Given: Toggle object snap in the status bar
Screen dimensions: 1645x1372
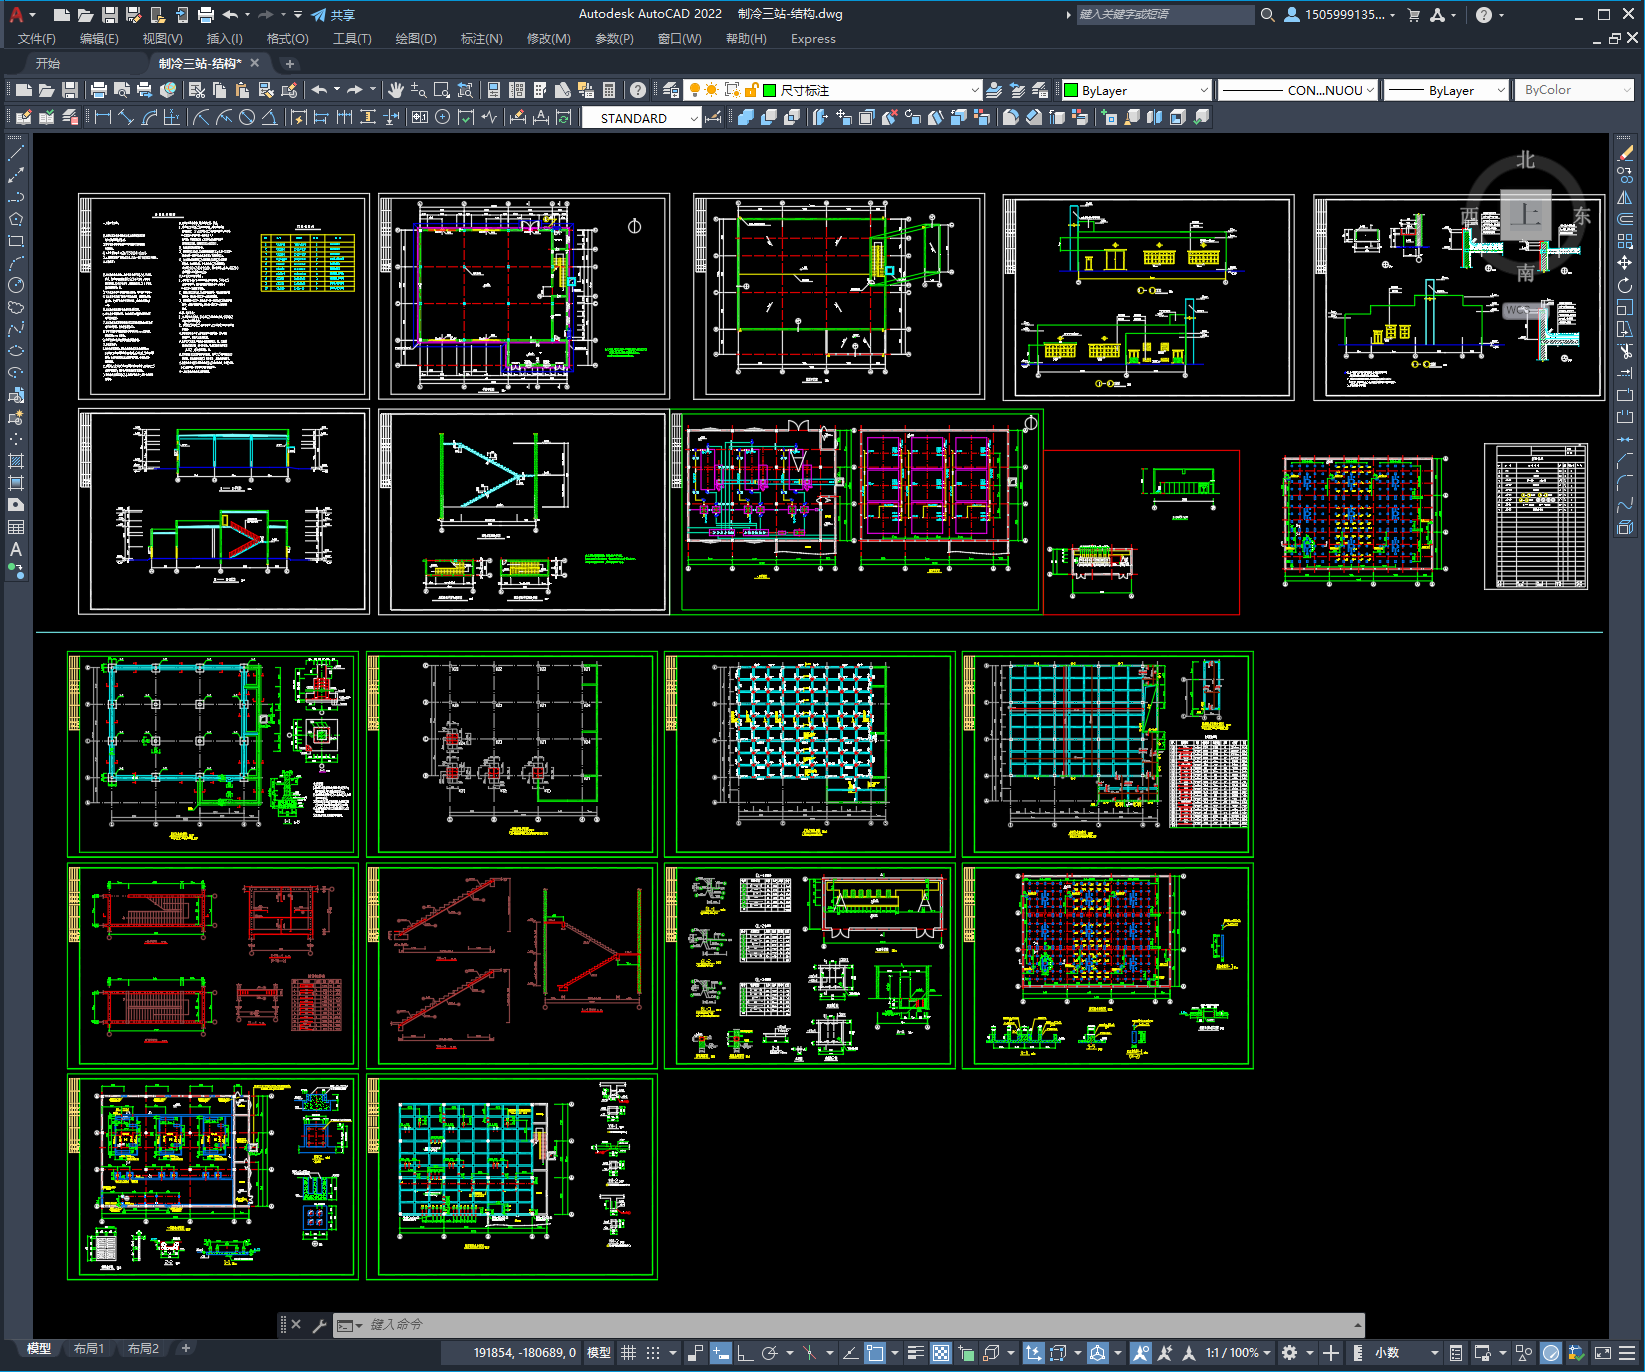Looking at the screenshot, I should click(875, 1353).
